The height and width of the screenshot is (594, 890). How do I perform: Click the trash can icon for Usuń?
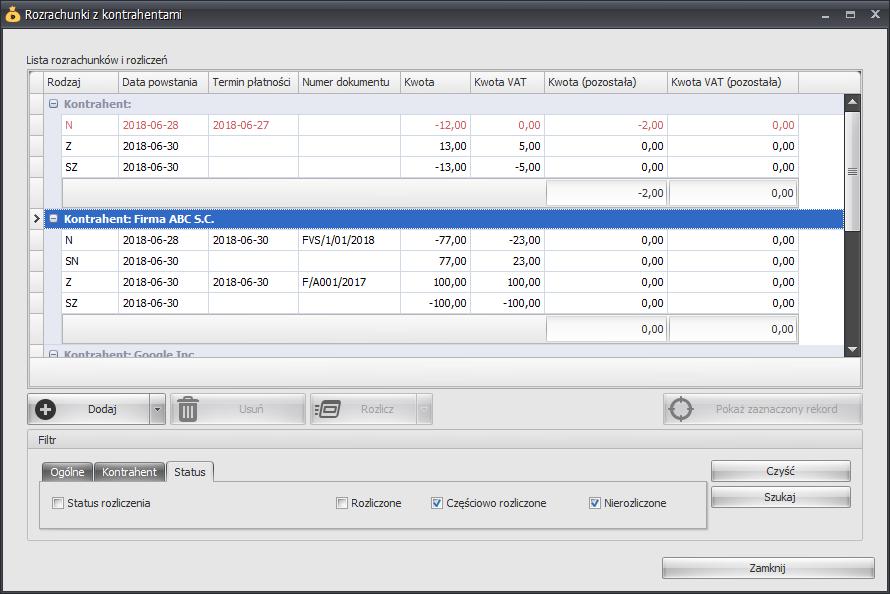pos(188,409)
